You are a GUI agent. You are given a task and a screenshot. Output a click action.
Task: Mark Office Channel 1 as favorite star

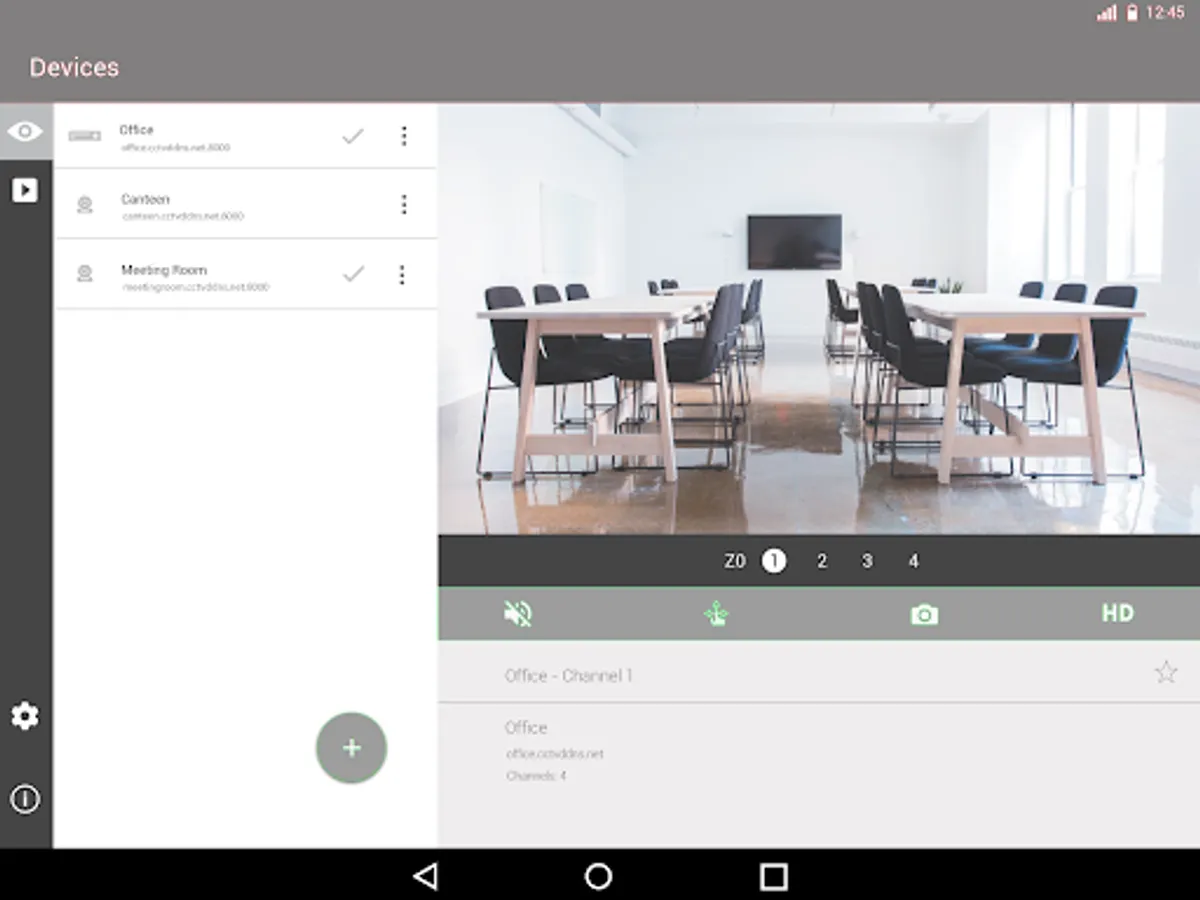pyautogui.click(x=1166, y=673)
